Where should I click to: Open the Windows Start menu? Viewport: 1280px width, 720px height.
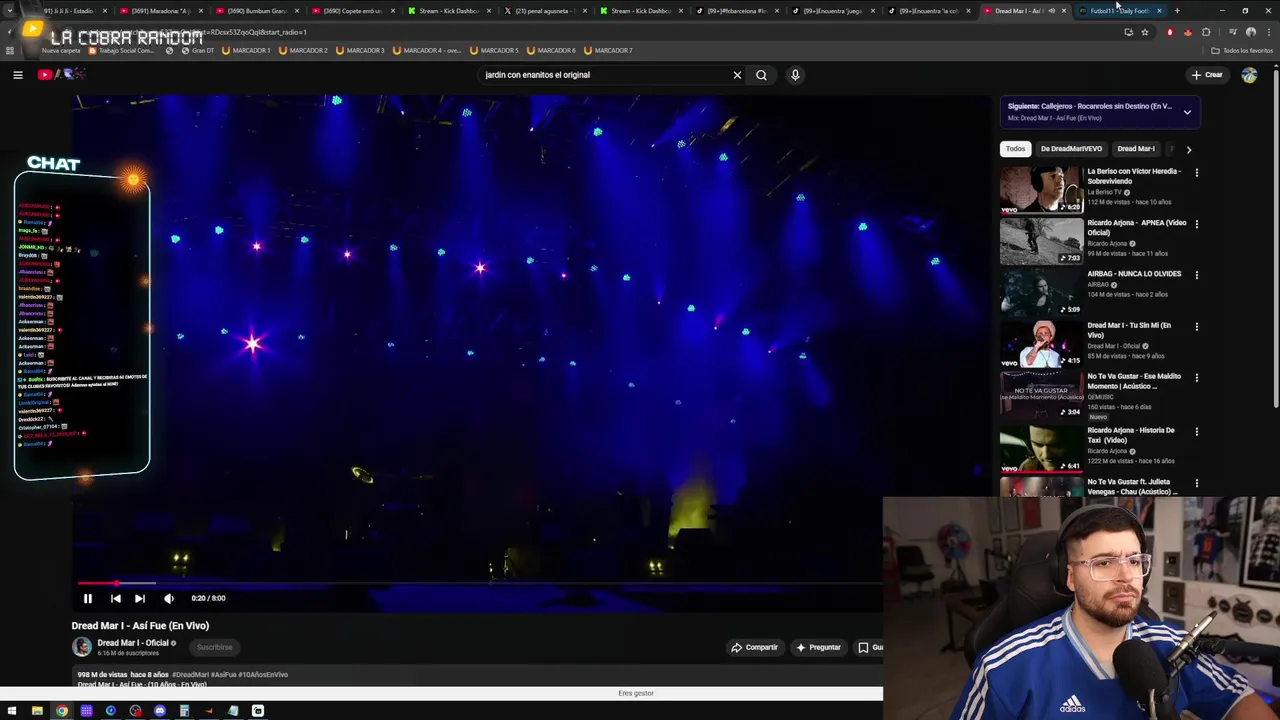click(x=13, y=711)
